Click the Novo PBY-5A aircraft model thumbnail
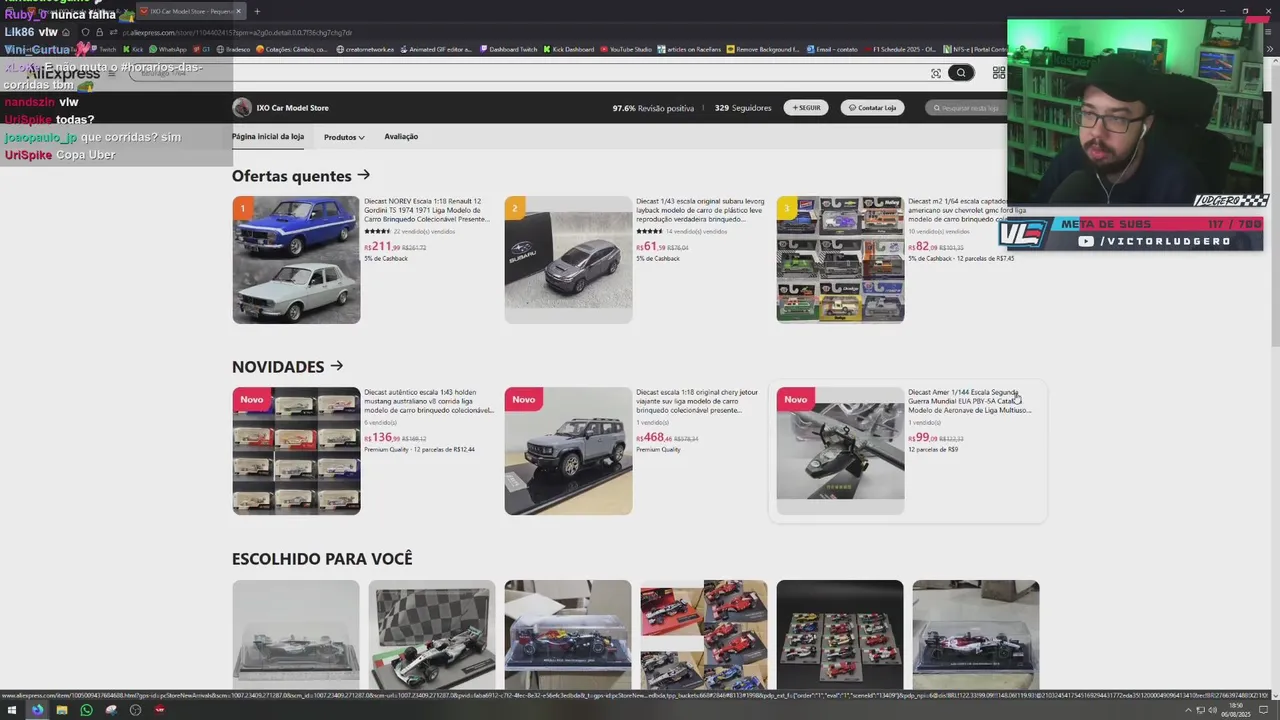1280x720 pixels. click(x=840, y=451)
